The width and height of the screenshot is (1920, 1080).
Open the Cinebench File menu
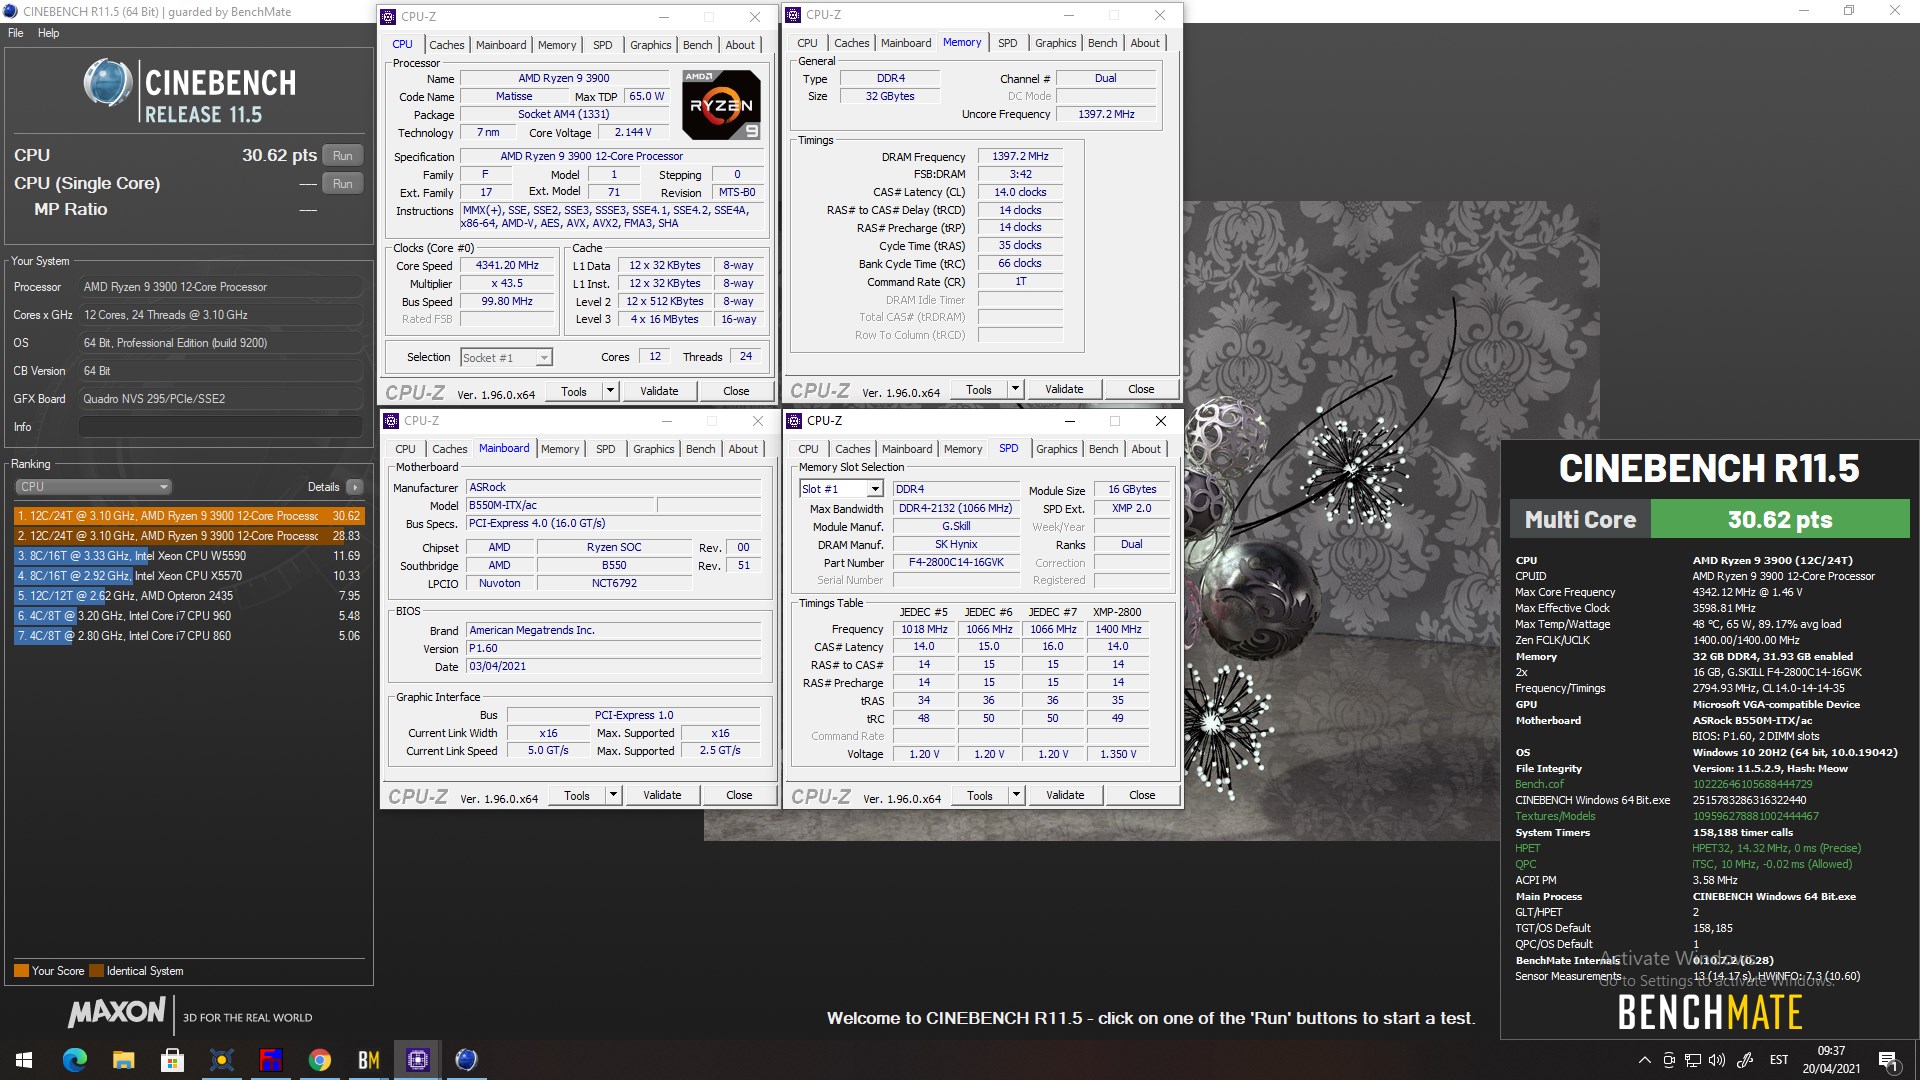[x=16, y=33]
